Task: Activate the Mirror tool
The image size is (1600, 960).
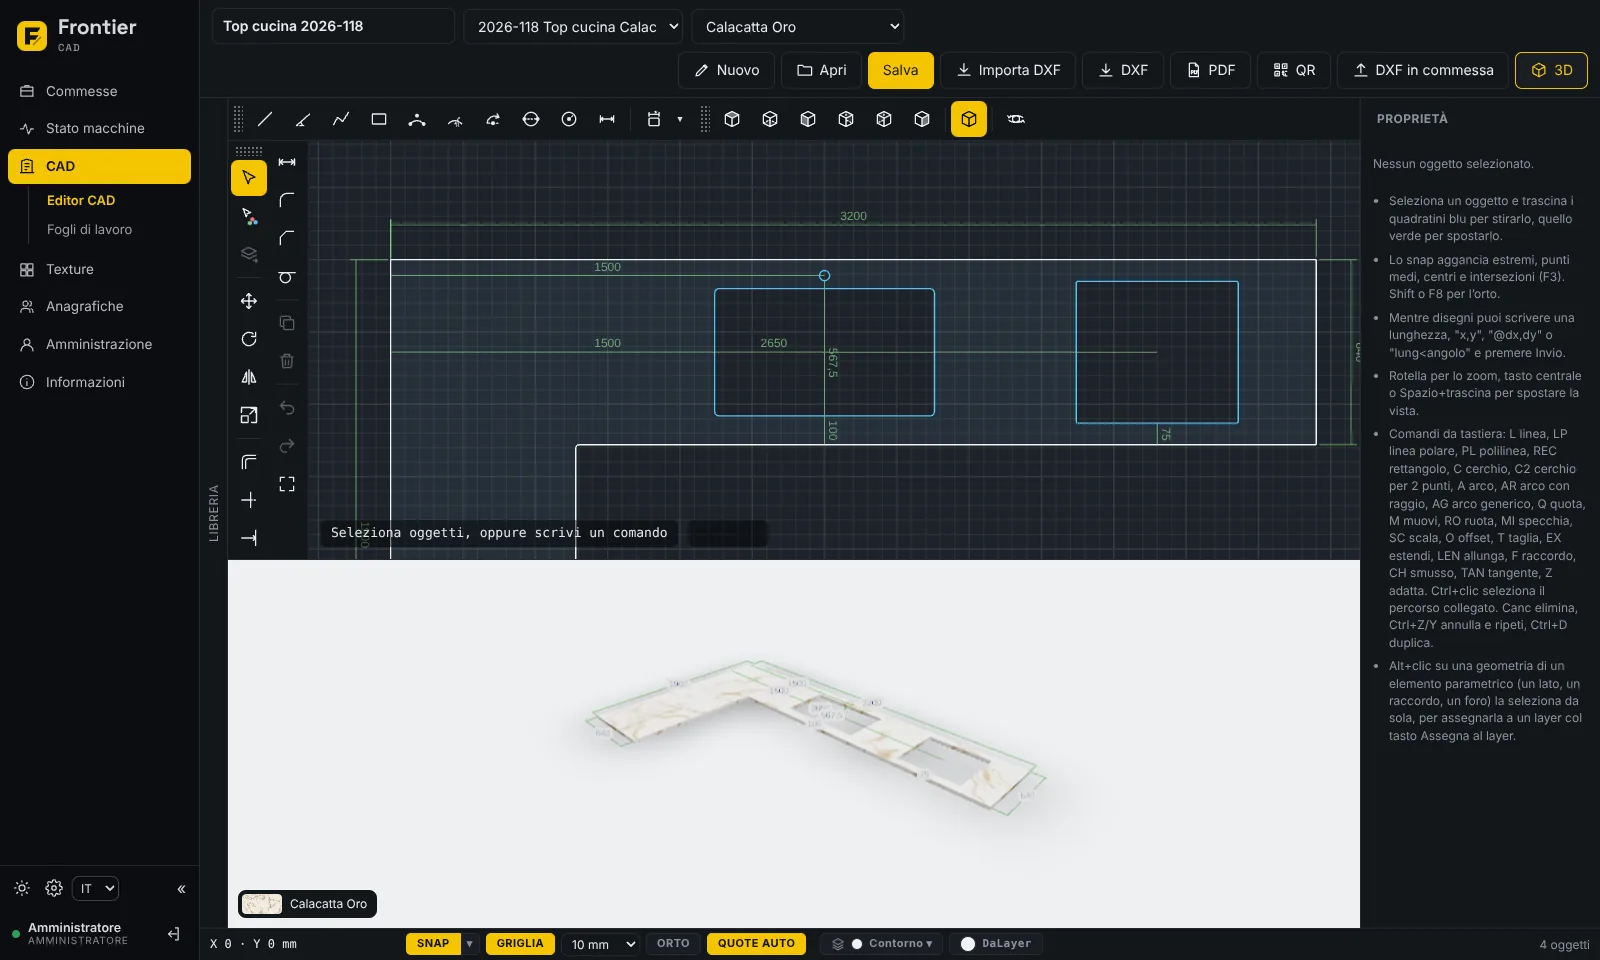Action: (x=249, y=377)
